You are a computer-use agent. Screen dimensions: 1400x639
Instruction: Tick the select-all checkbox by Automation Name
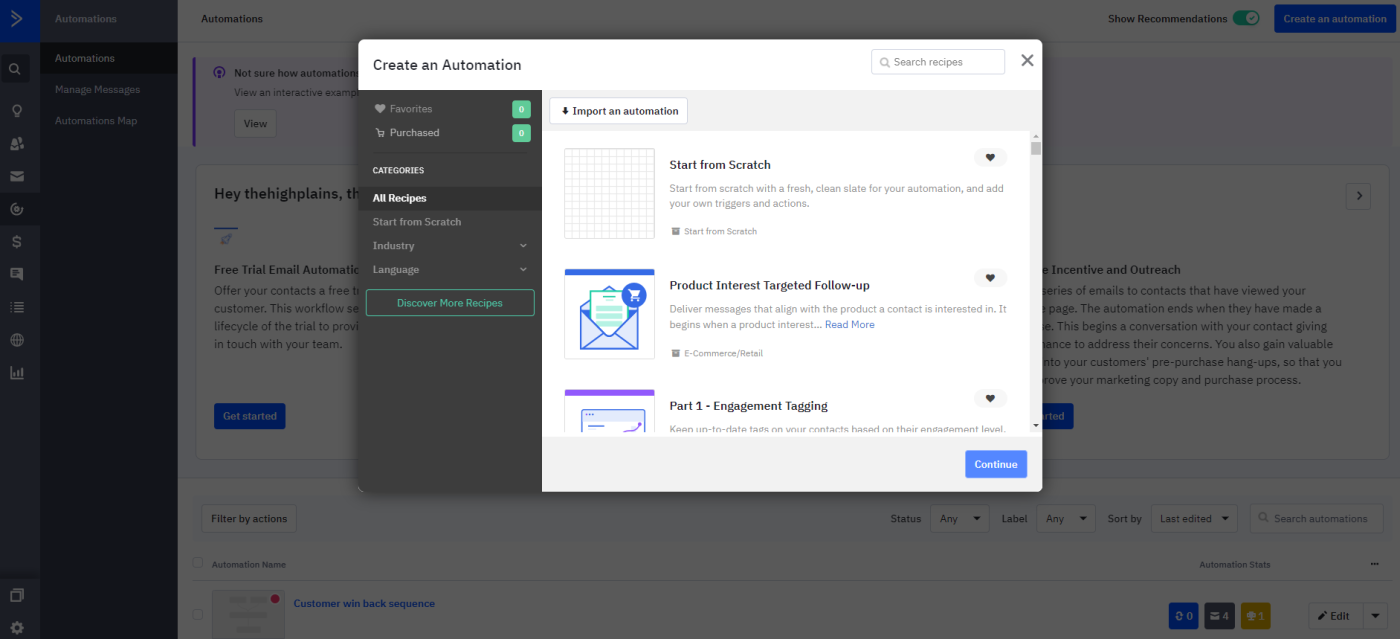coord(198,564)
